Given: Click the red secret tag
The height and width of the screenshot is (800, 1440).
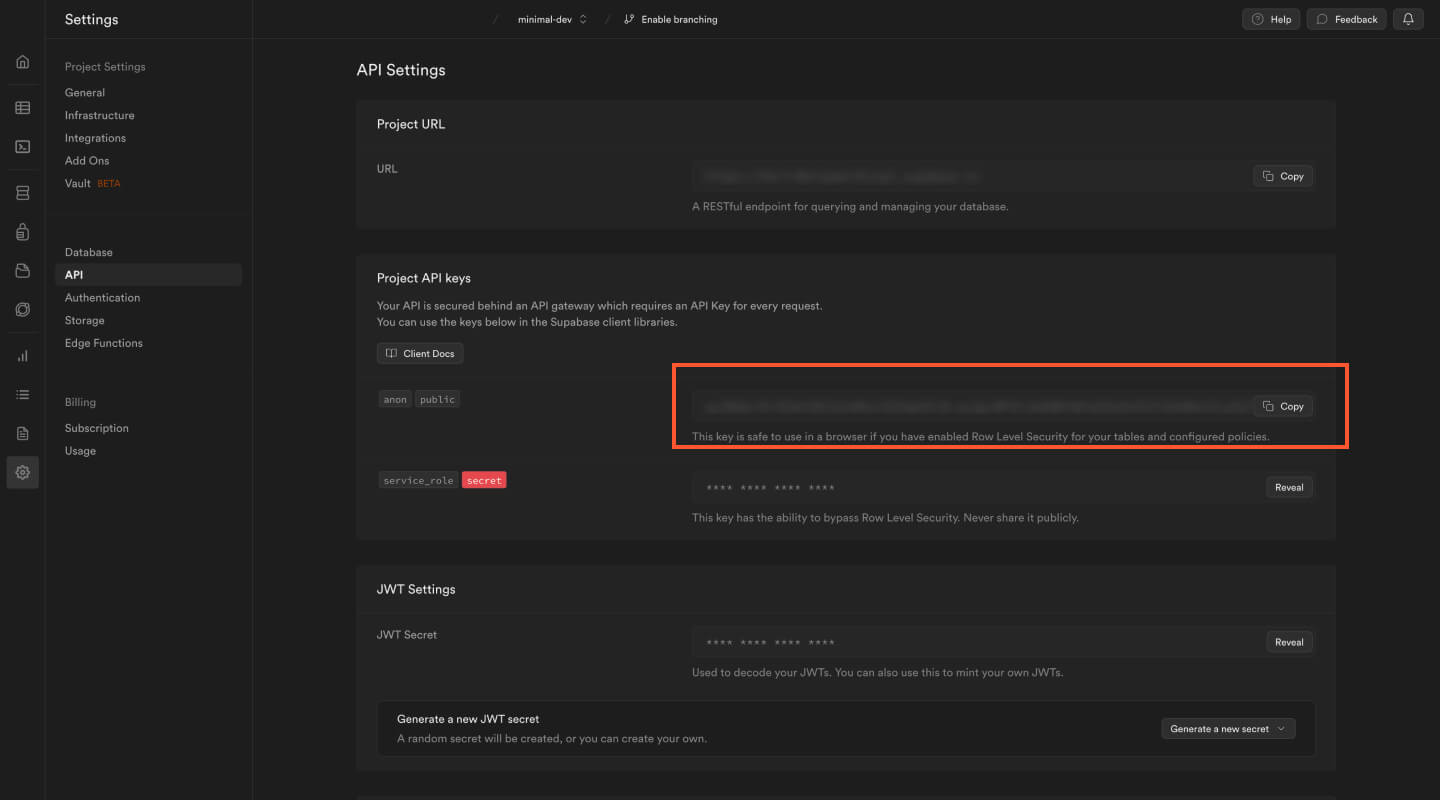Looking at the screenshot, I should click(484, 480).
